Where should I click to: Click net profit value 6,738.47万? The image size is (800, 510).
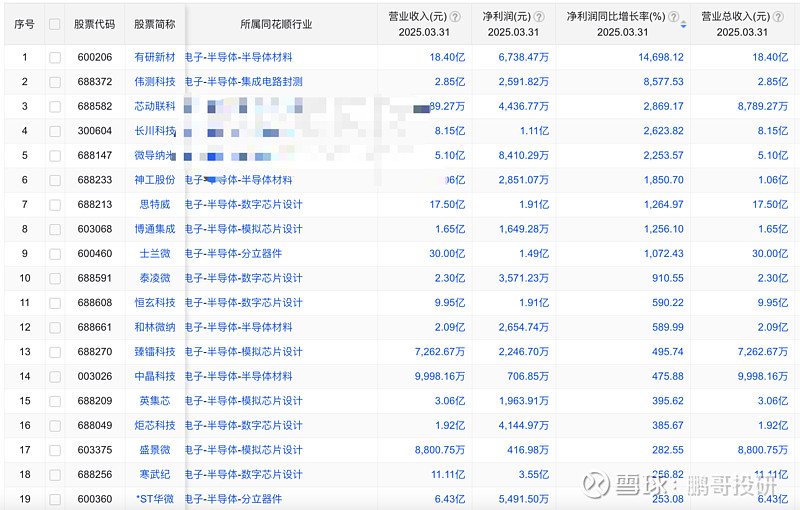523,57
